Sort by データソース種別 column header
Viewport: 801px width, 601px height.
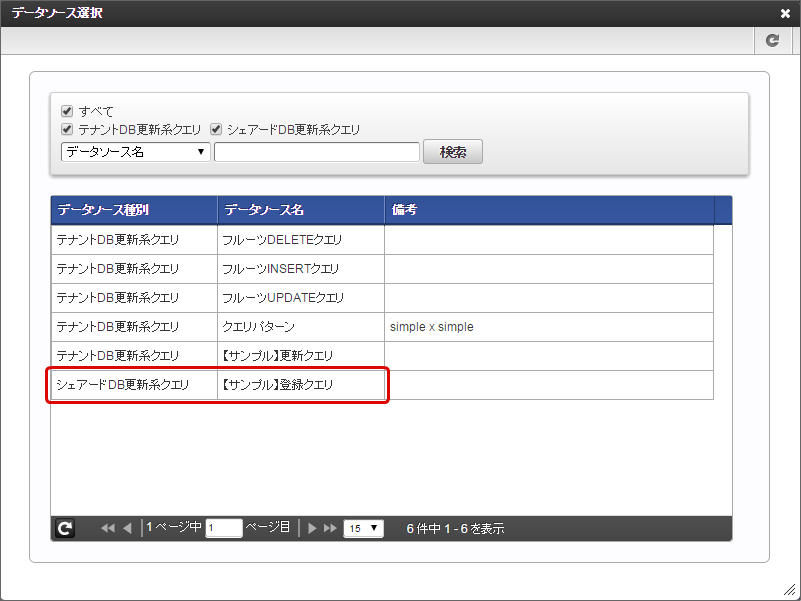tap(134, 210)
